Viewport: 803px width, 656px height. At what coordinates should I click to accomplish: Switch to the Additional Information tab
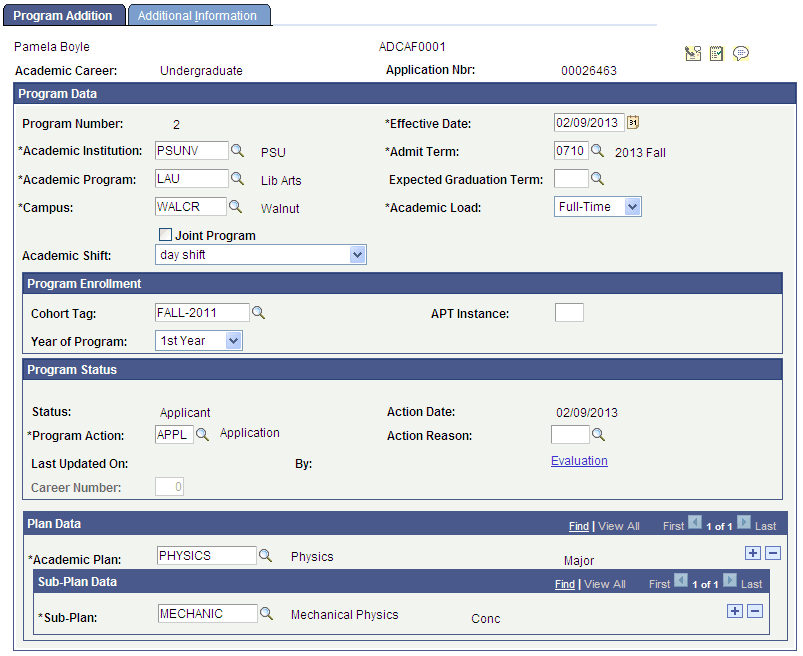pos(198,15)
